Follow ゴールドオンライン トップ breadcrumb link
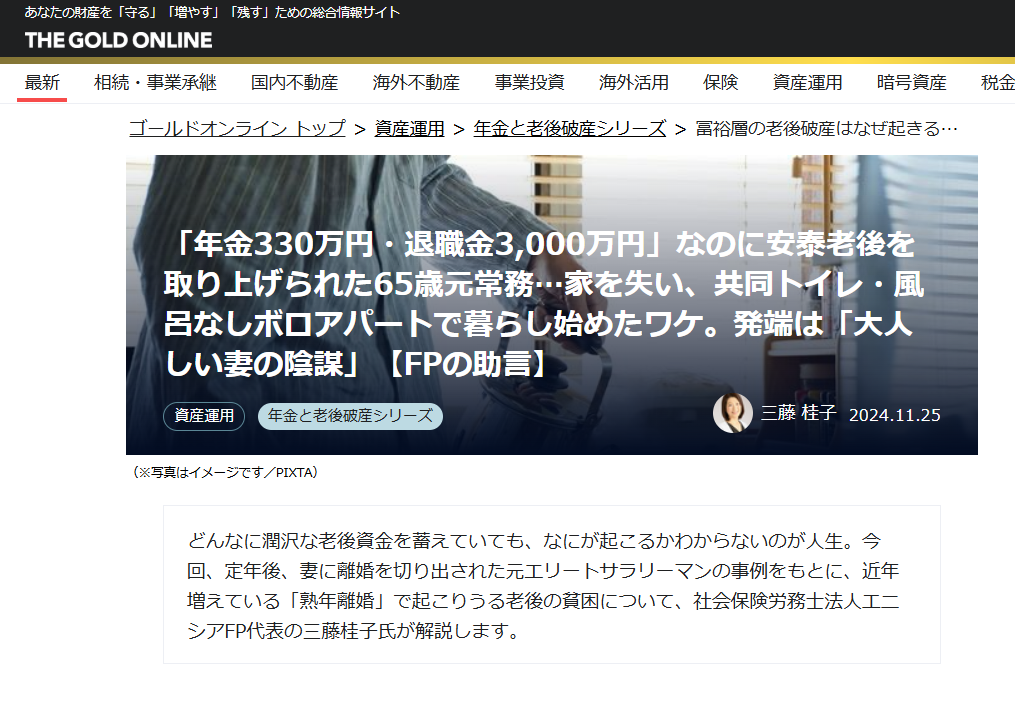 click(x=238, y=128)
